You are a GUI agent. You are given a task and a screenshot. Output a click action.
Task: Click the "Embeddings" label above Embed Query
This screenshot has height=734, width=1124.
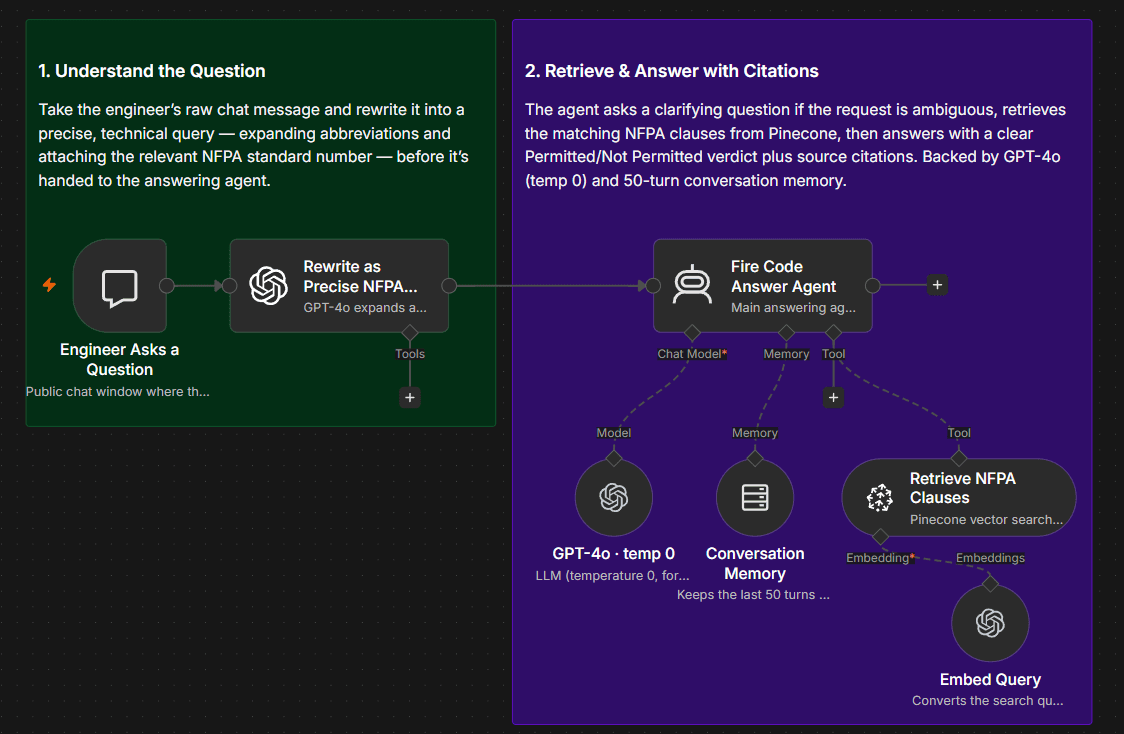(991, 558)
